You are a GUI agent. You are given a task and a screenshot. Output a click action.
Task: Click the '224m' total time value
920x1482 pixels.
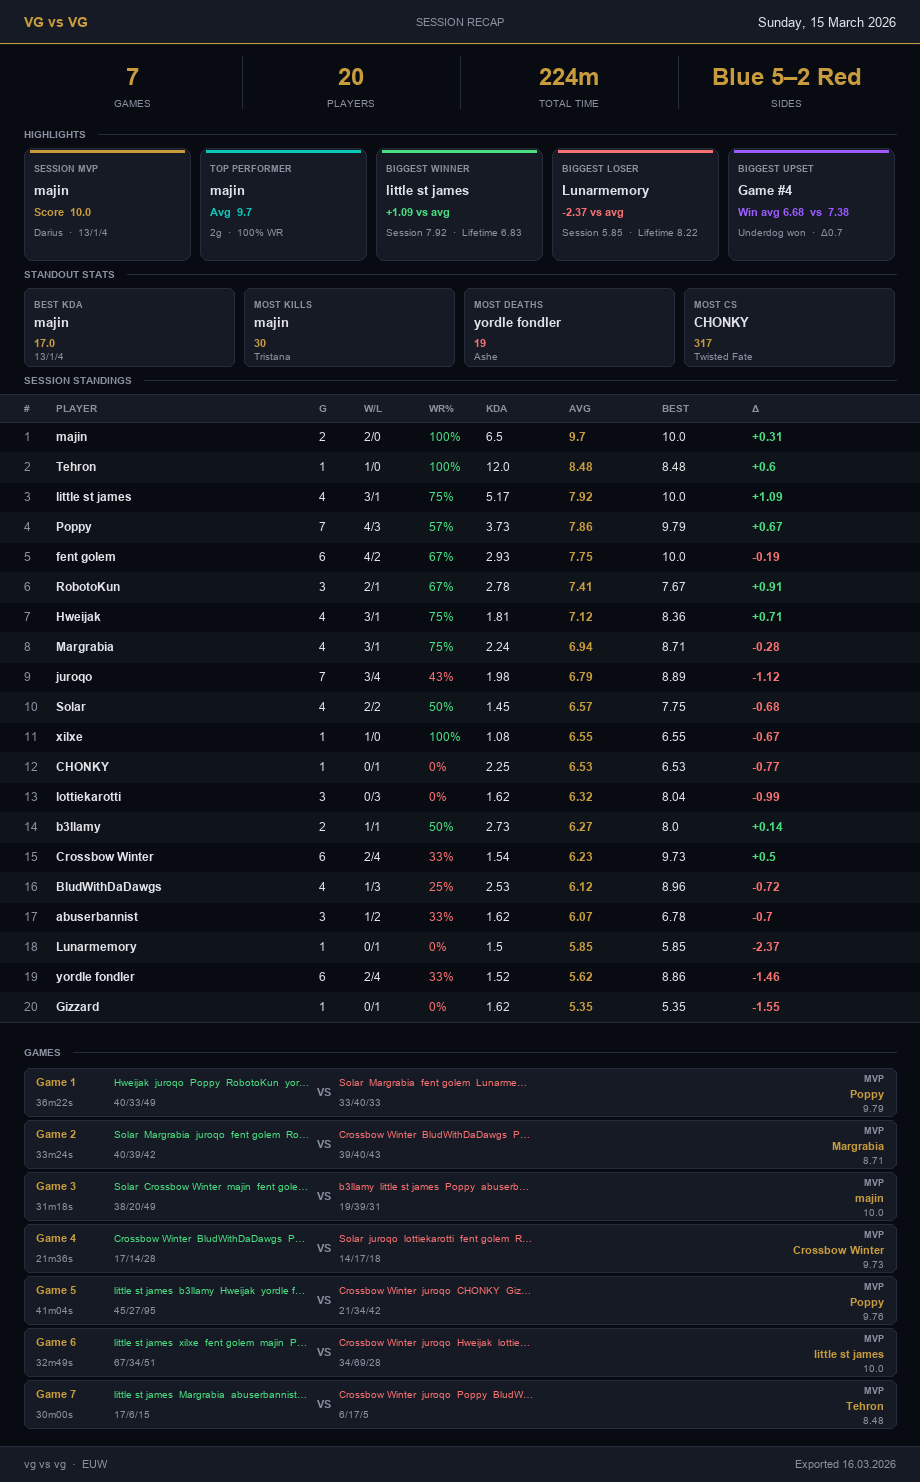(x=569, y=77)
